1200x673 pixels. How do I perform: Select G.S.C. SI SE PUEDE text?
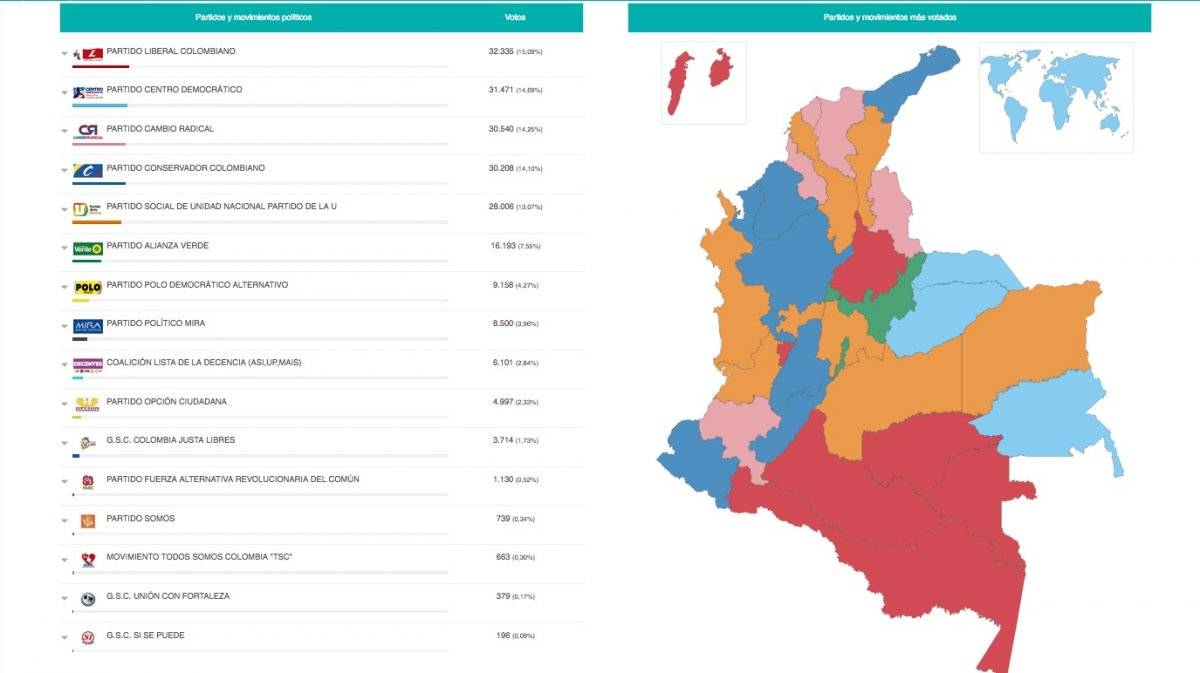pyautogui.click(x=145, y=636)
